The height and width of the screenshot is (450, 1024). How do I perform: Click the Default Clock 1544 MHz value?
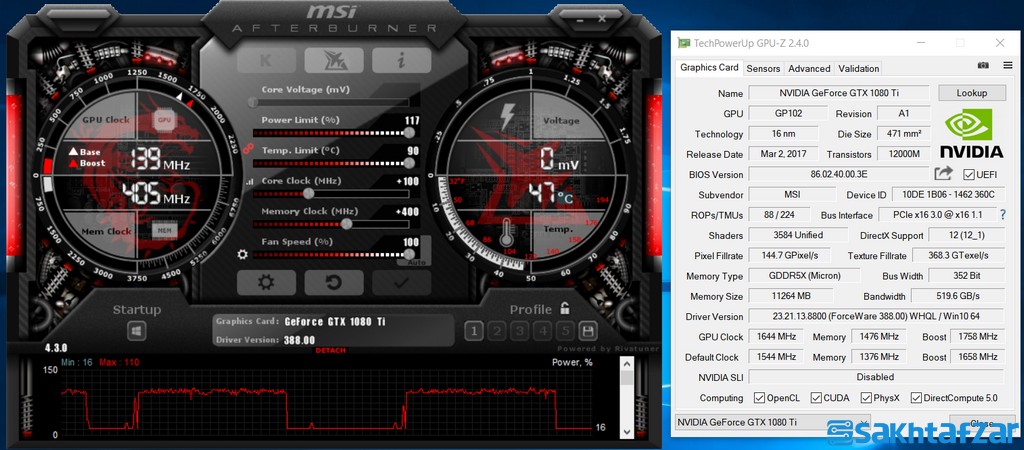[776, 357]
